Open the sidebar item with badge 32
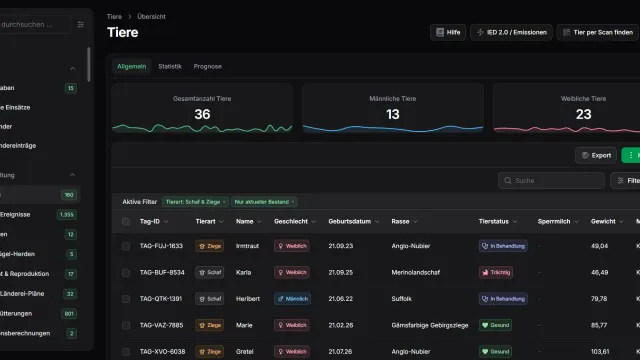The width and height of the screenshot is (640, 360). (x=39, y=294)
